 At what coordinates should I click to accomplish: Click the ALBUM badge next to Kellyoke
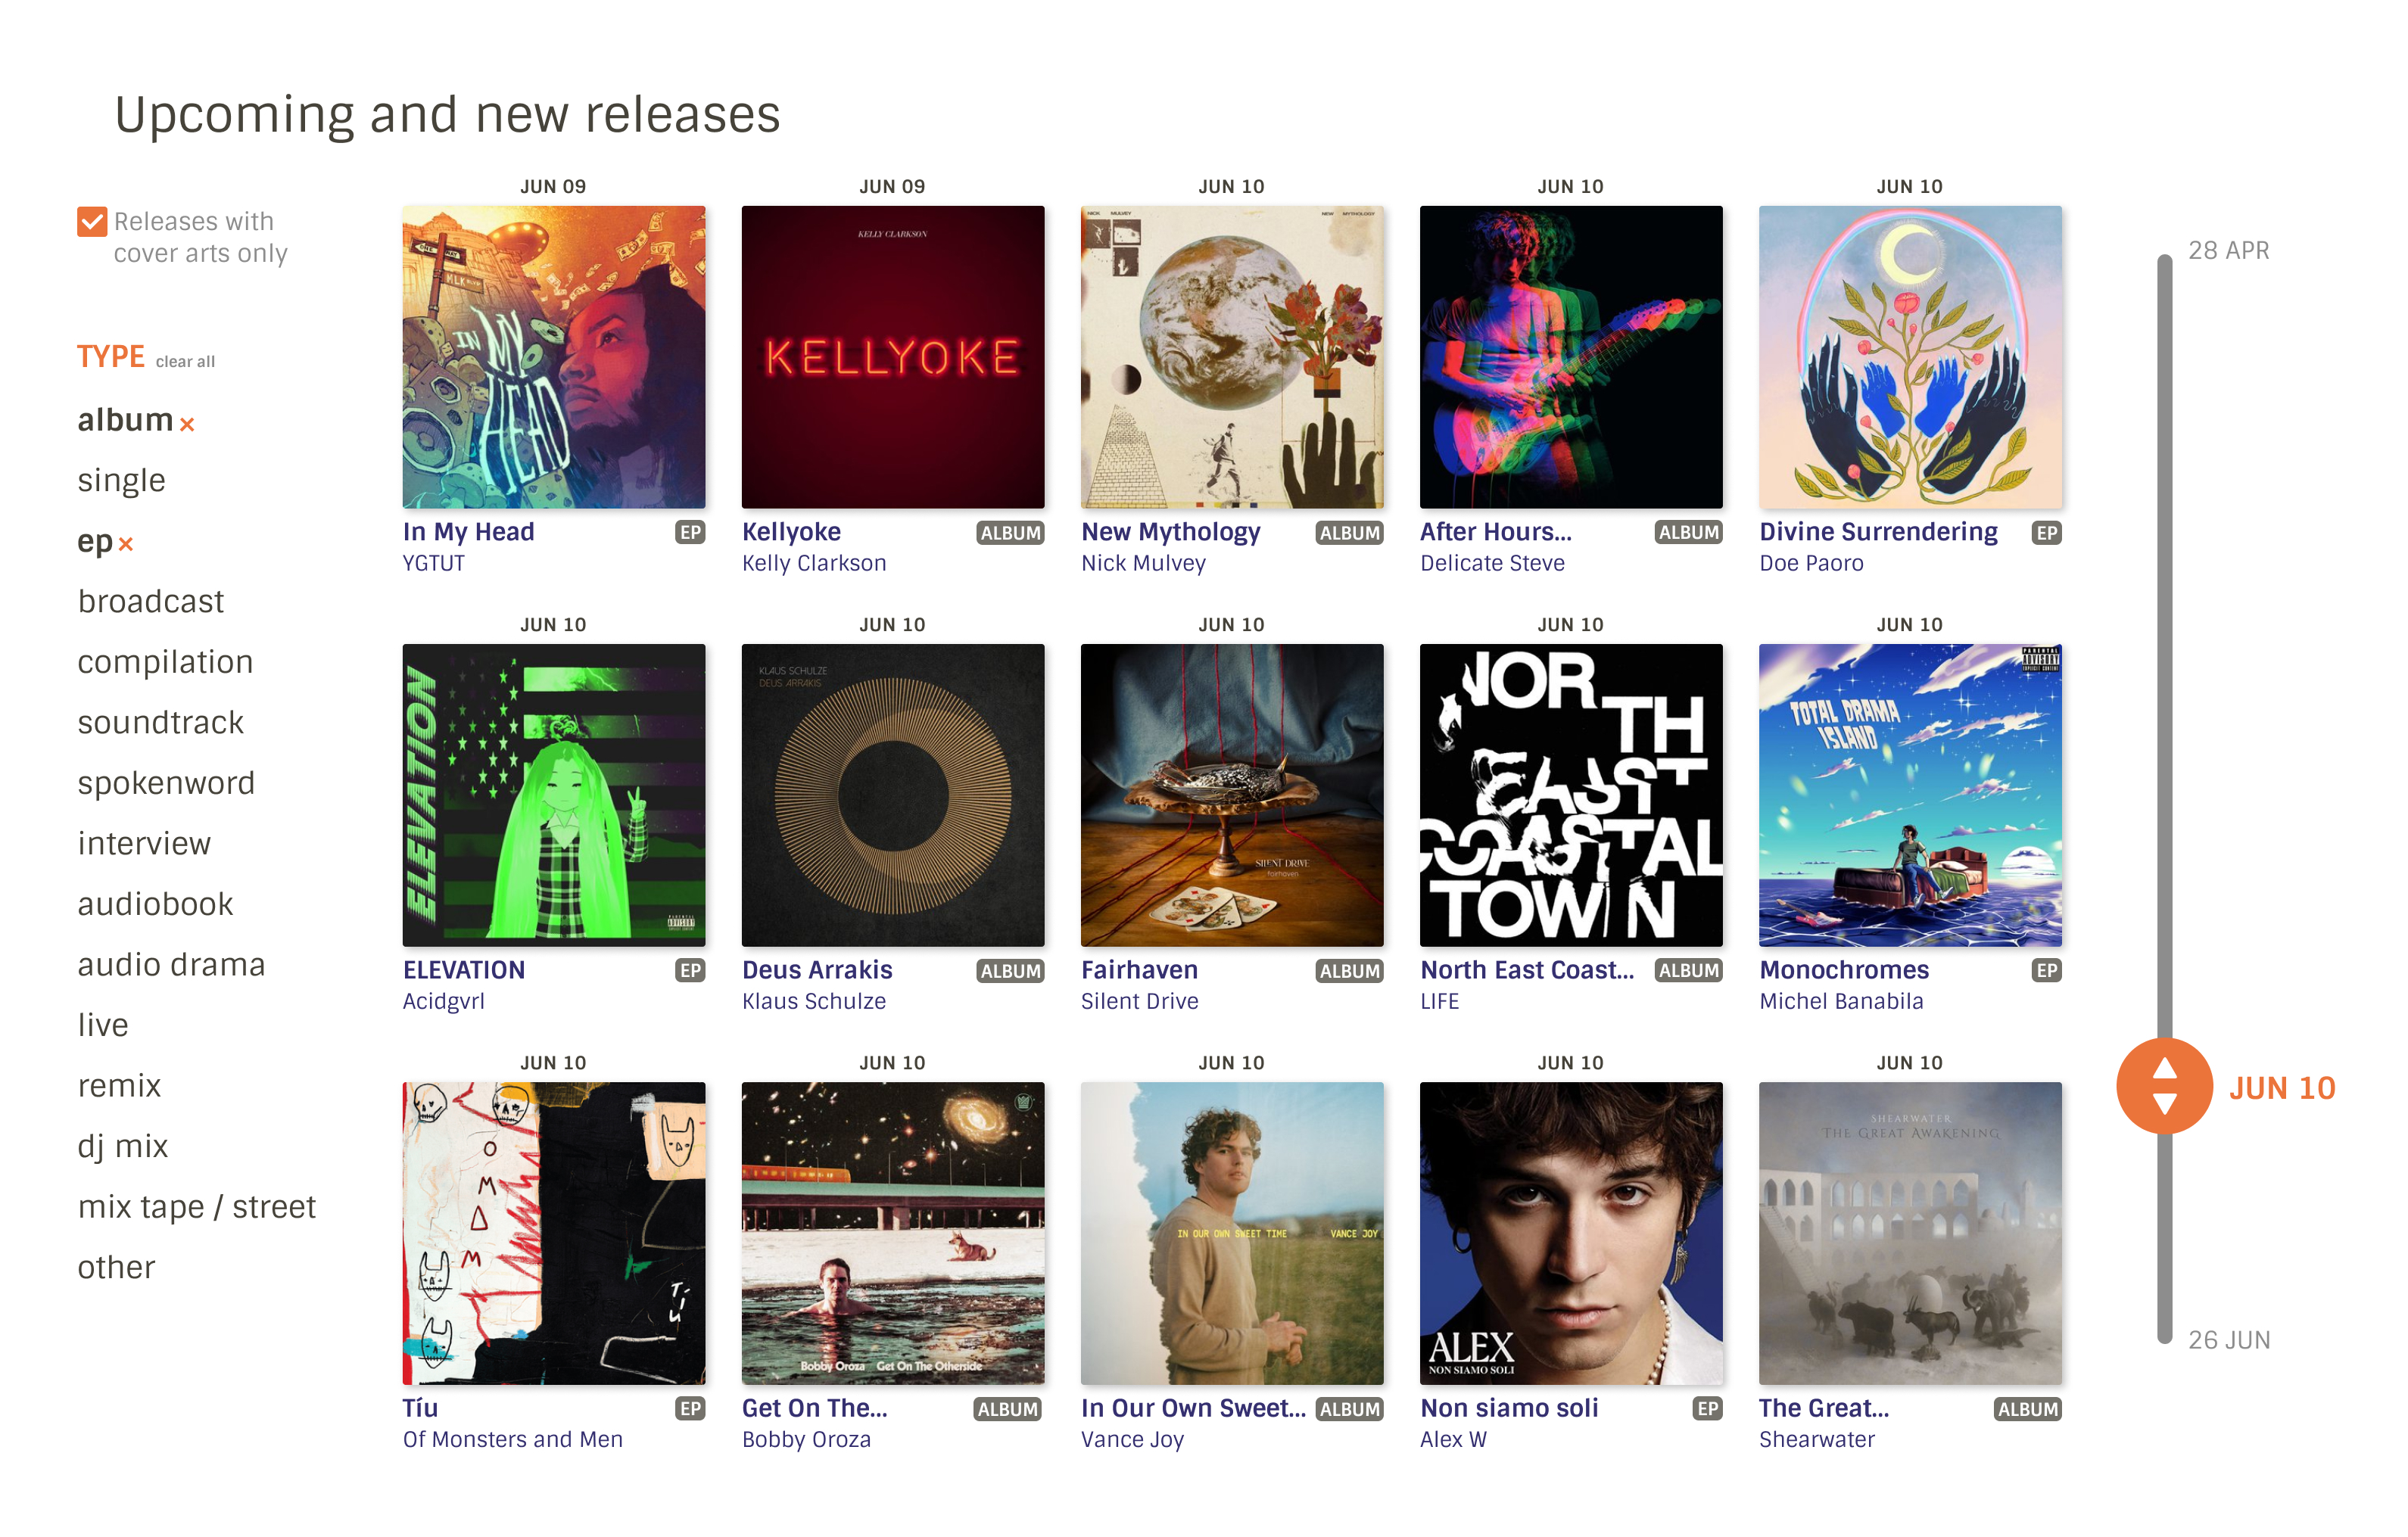pyautogui.click(x=1010, y=533)
